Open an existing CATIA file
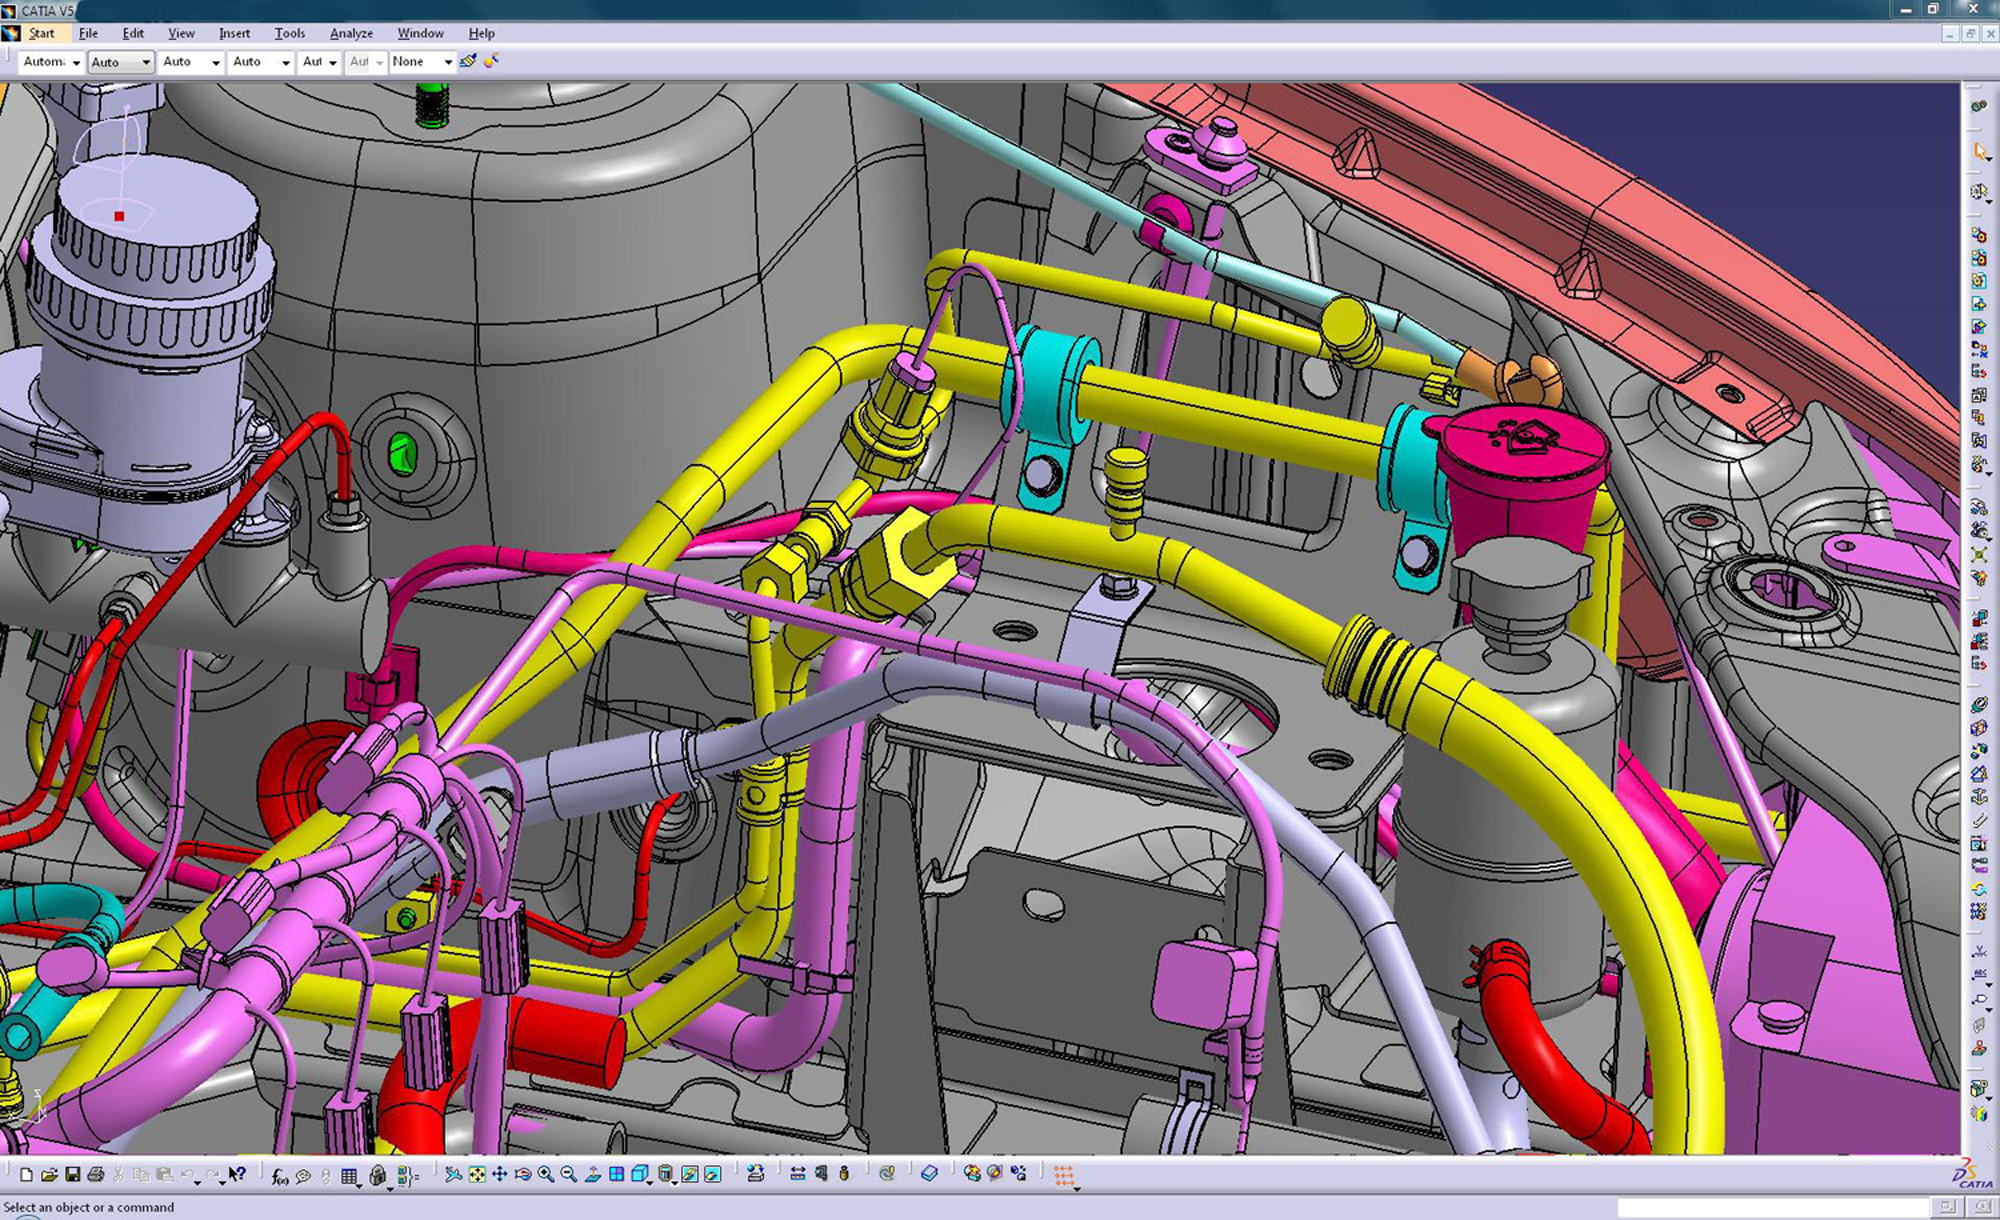The image size is (2000, 1220). (x=50, y=1177)
